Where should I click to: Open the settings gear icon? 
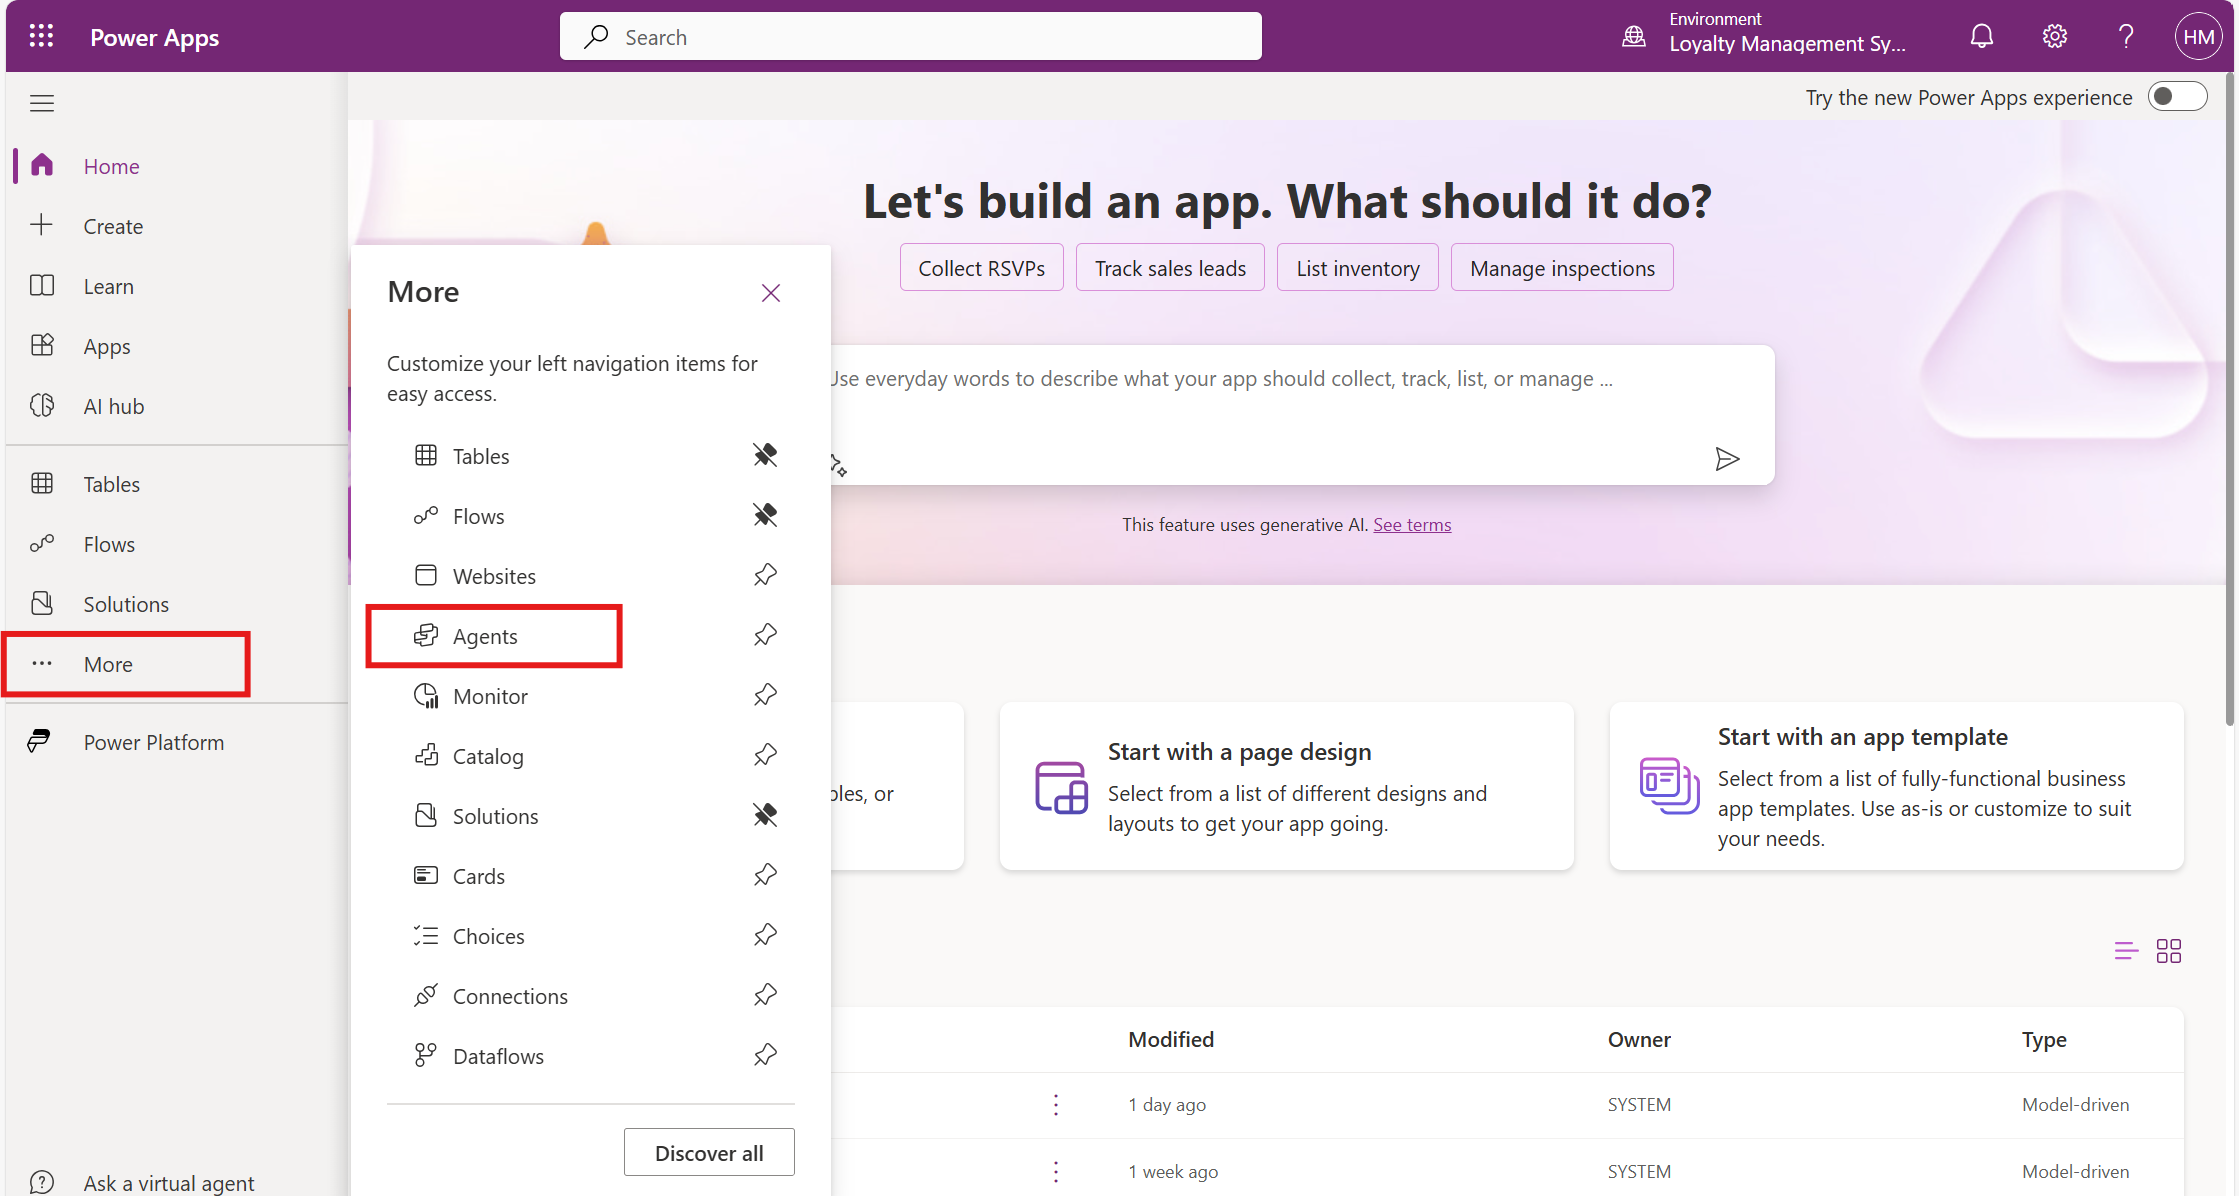point(2054,37)
